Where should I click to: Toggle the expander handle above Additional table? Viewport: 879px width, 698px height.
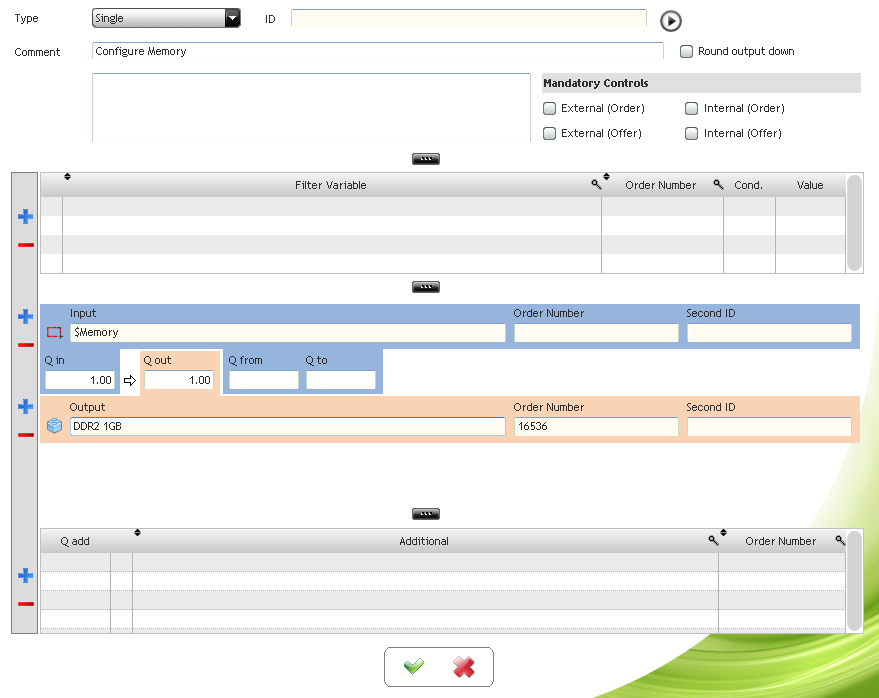click(x=425, y=514)
